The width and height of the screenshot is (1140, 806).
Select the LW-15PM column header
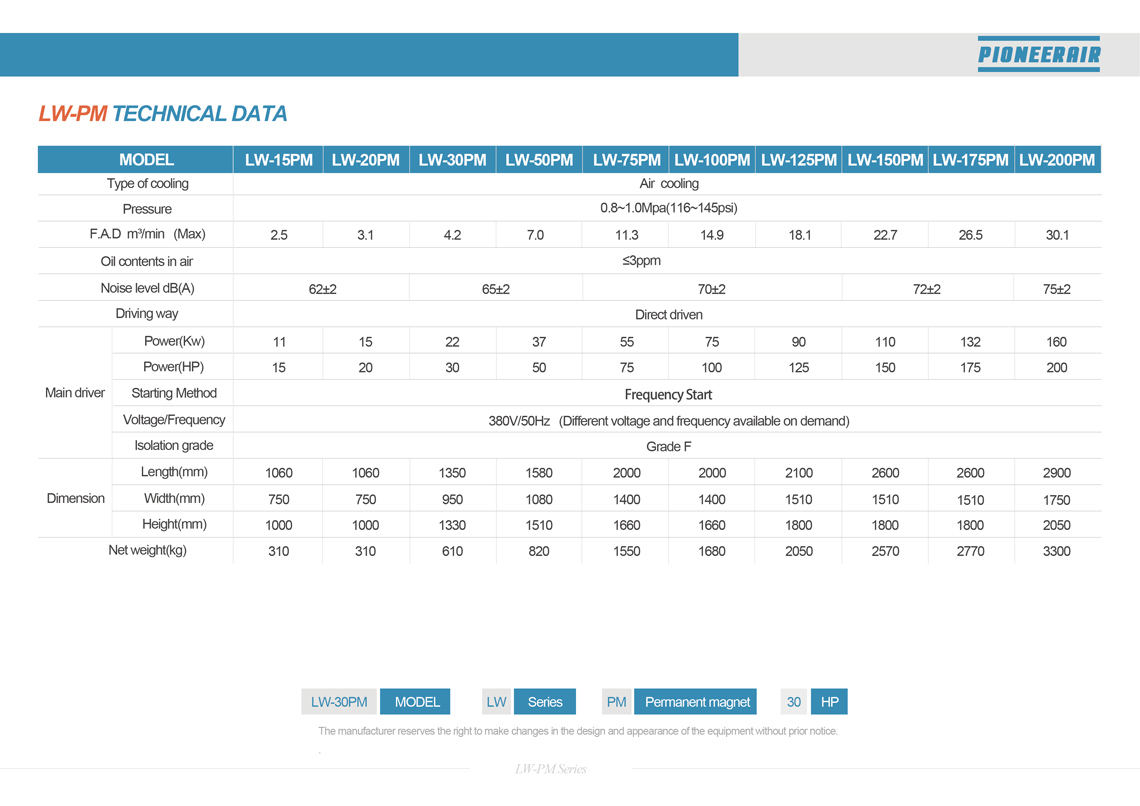pos(278,160)
